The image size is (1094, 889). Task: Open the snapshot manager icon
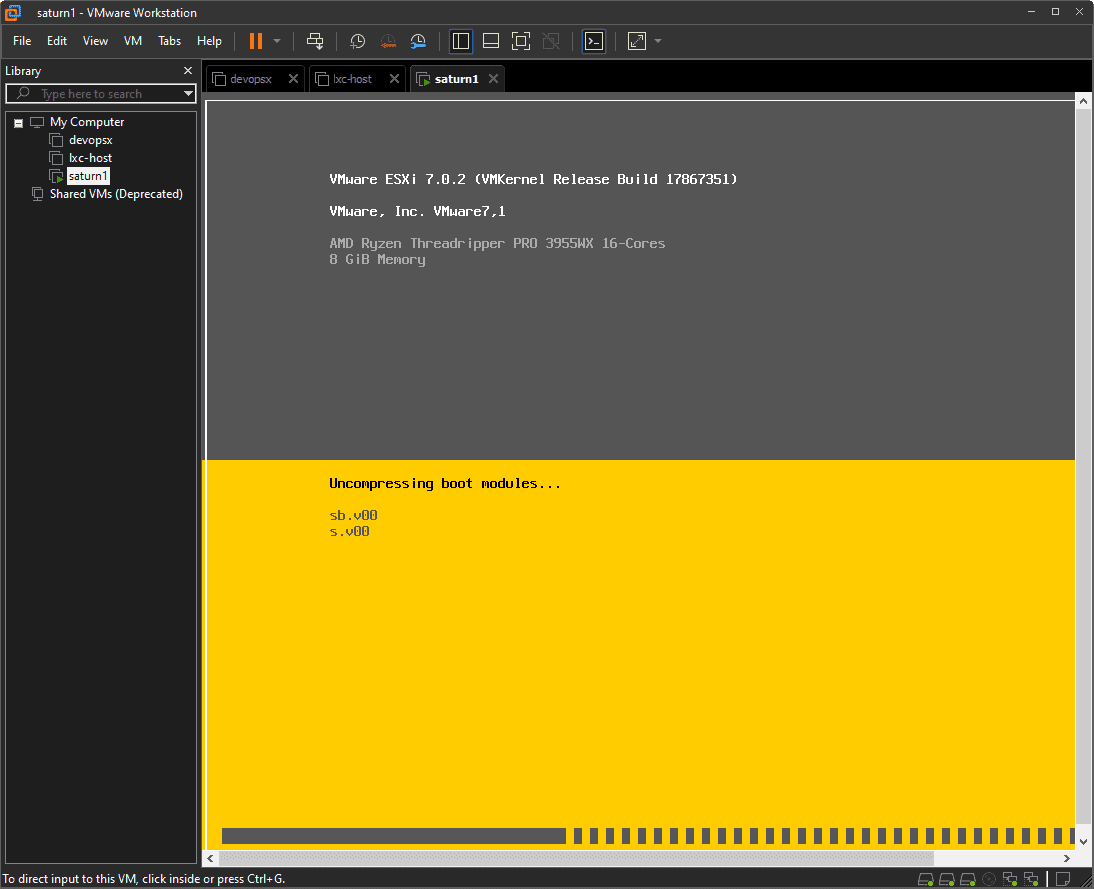click(x=419, y=41)
